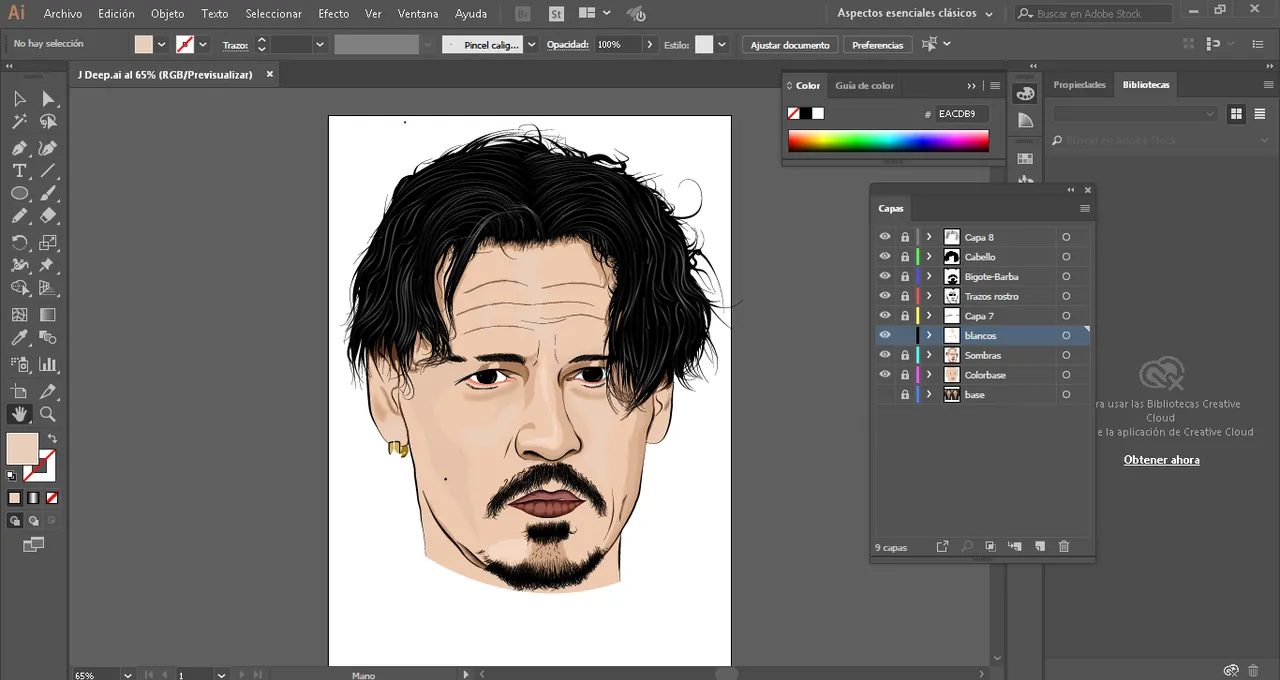This screenshot has width=1280, height=680.
Task: Collapse the Capas panel double arrows
Action: (x=1071, y=190)
